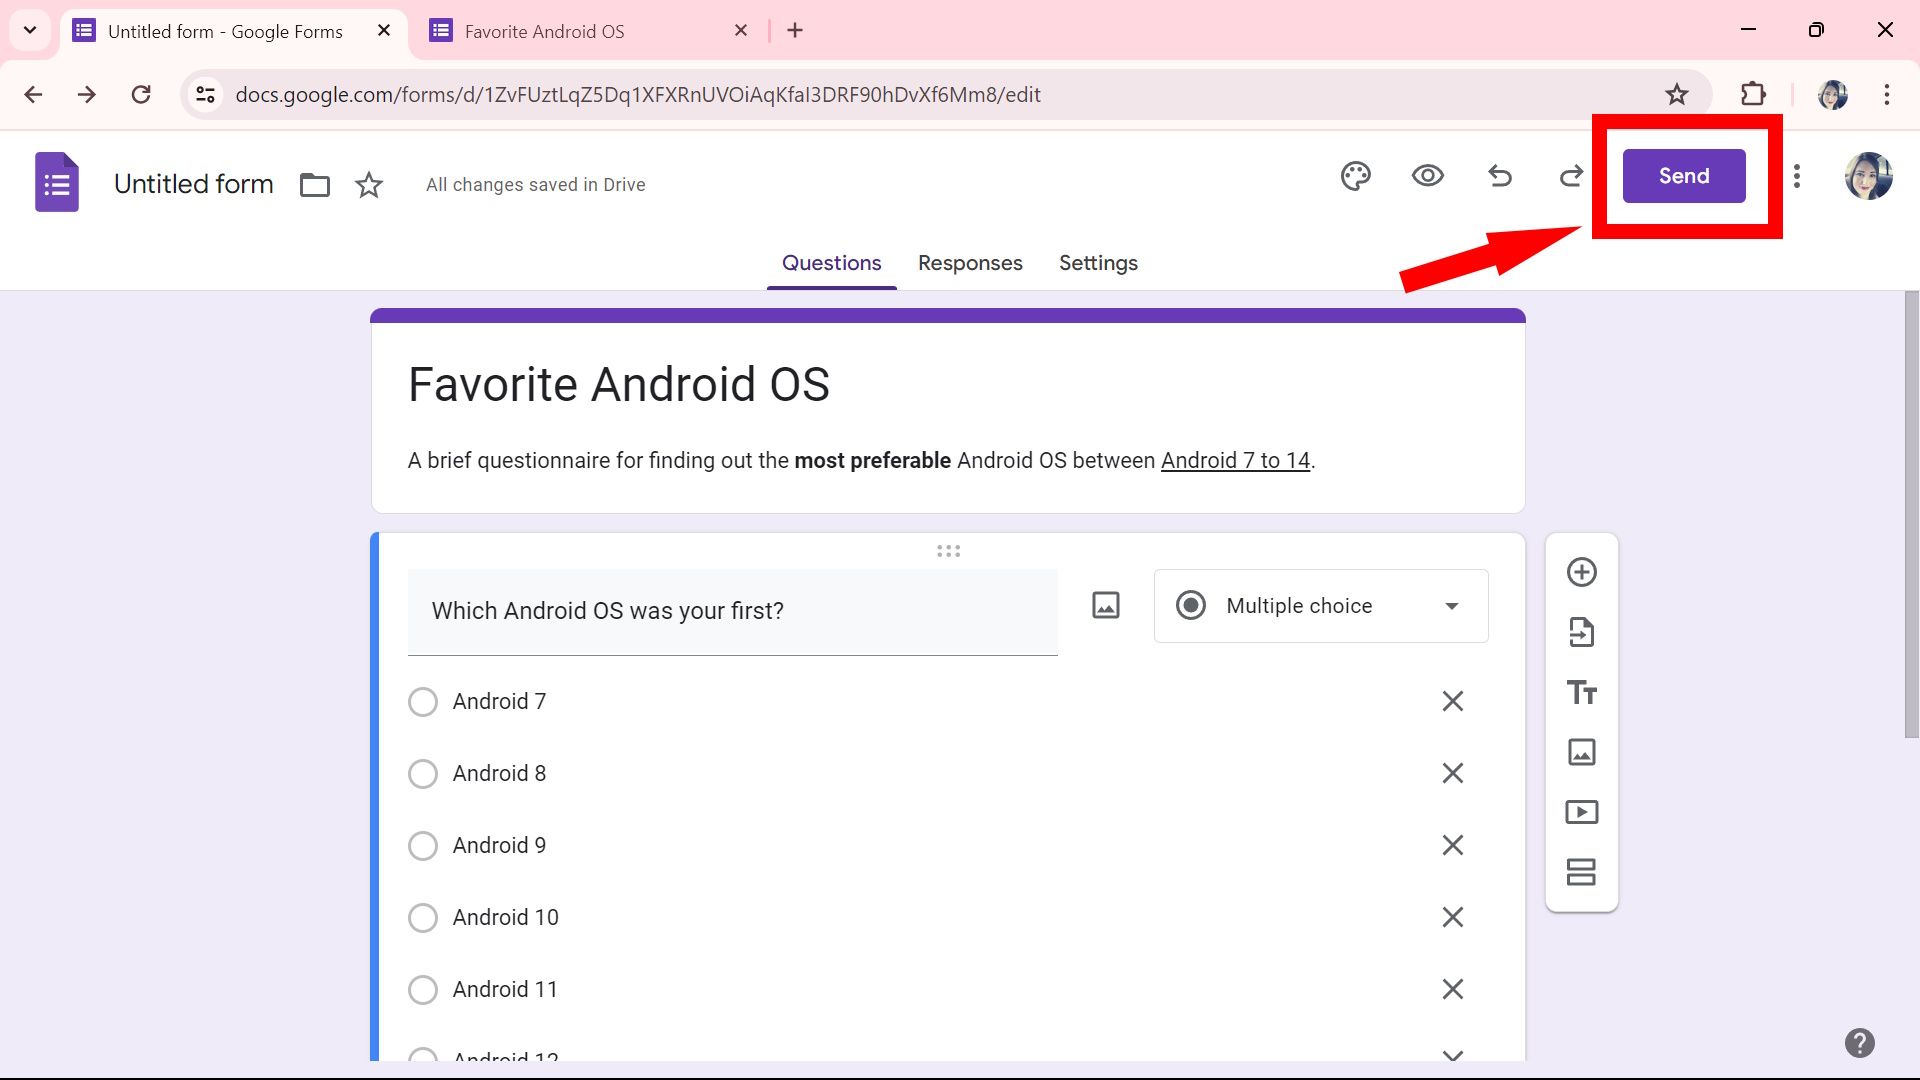
Task: Open the Multiple choice question type dropdown
Action: 1320,605
